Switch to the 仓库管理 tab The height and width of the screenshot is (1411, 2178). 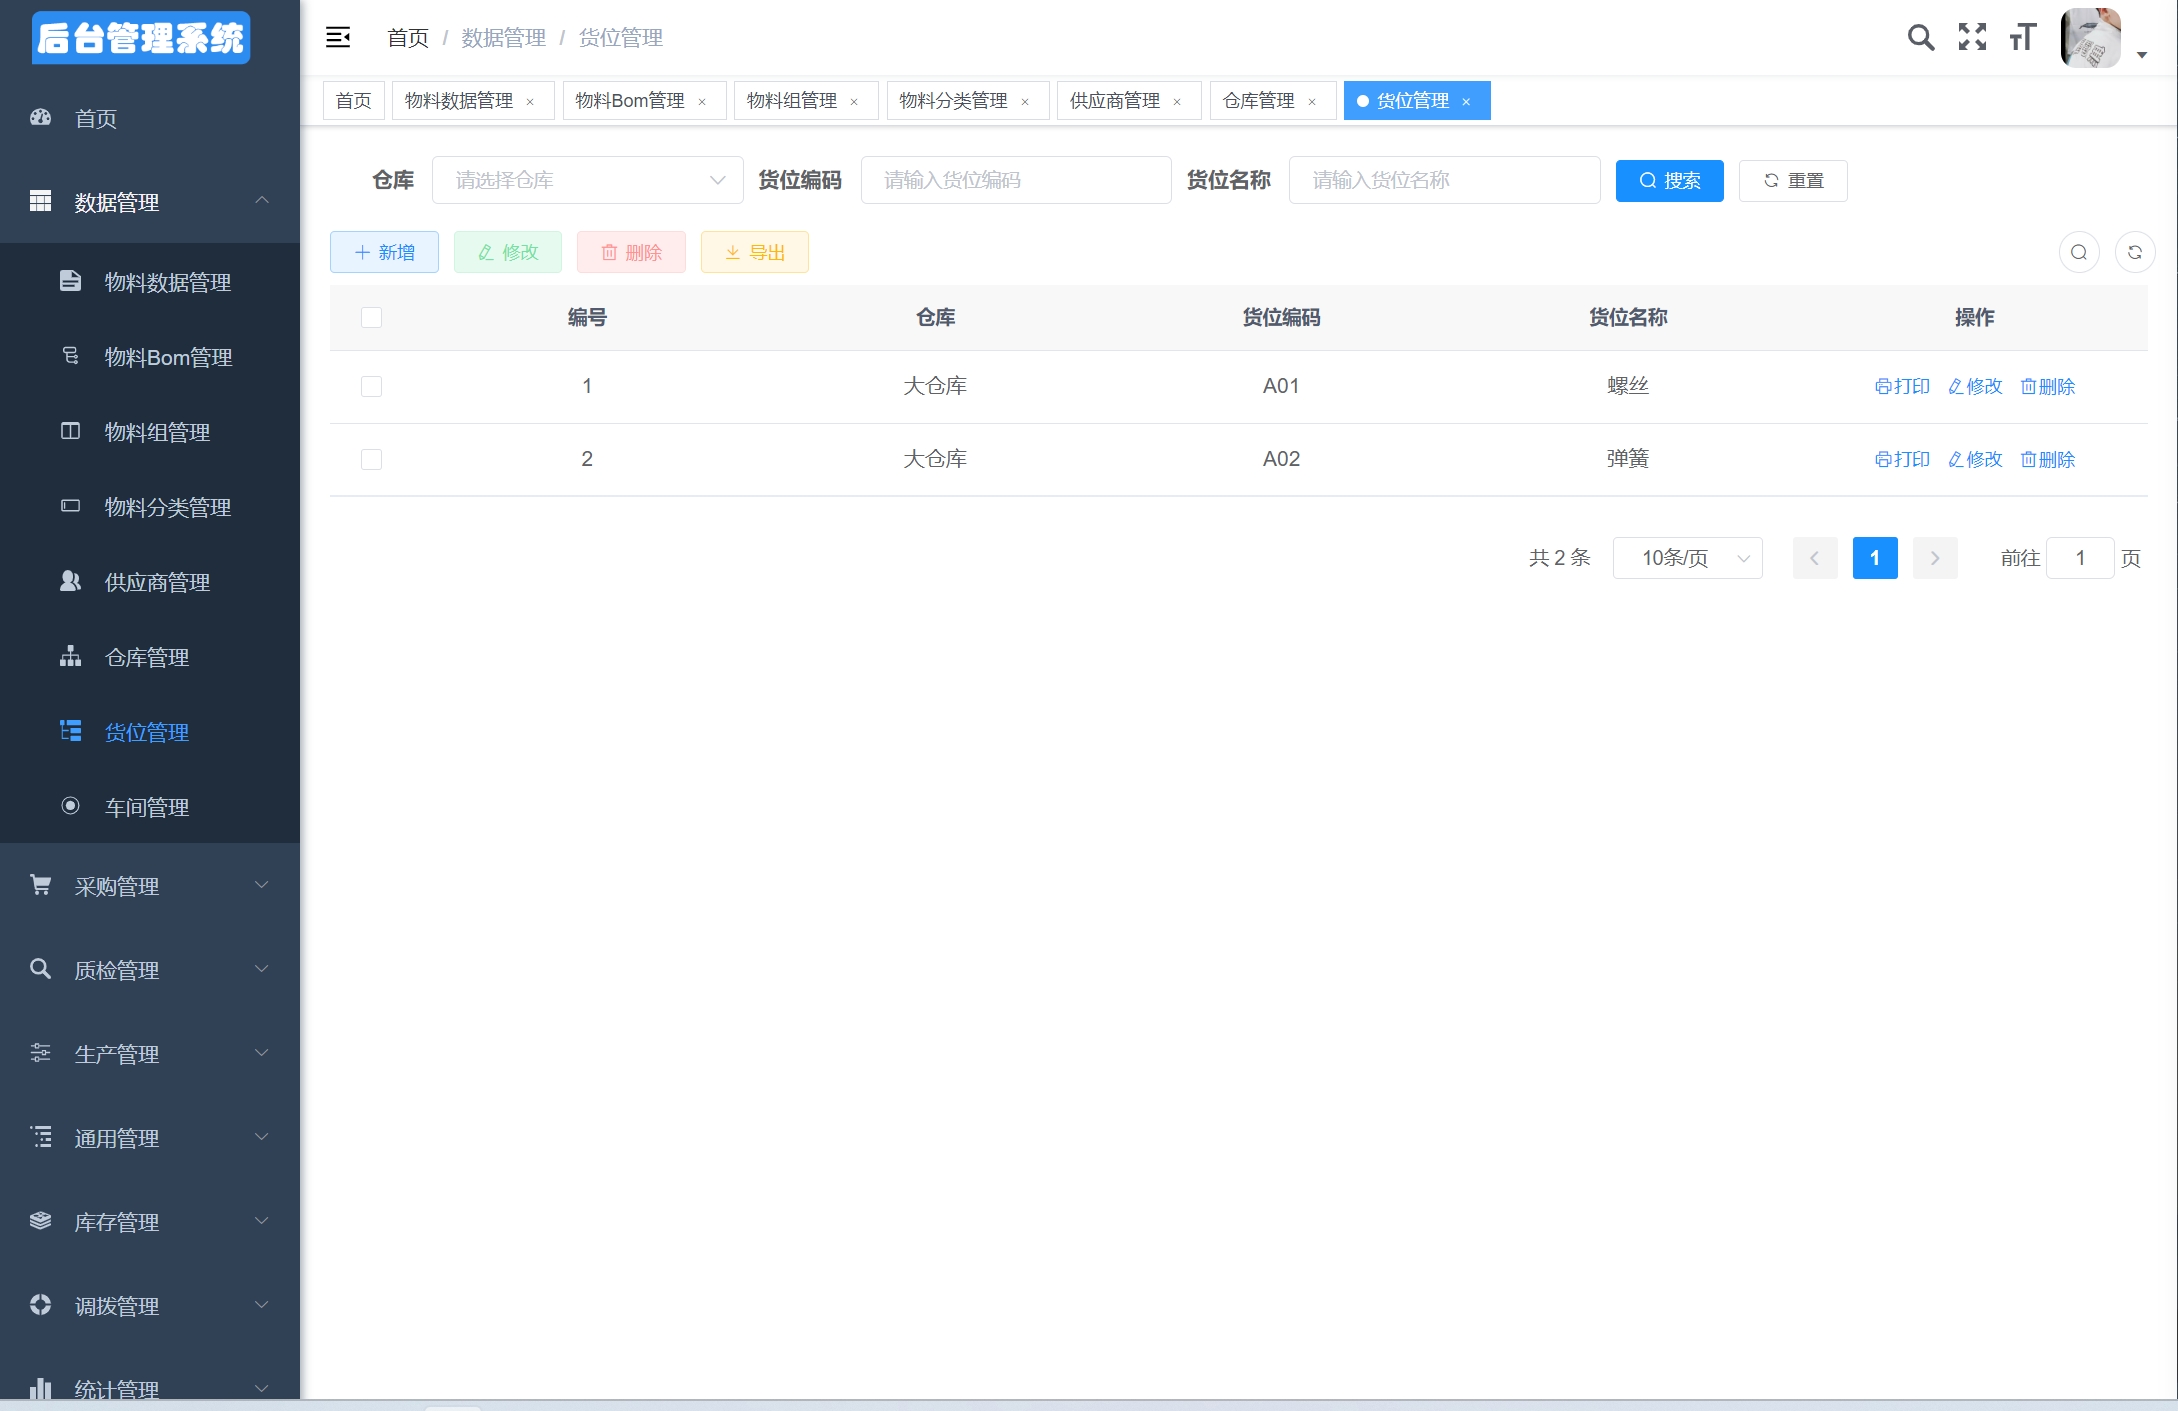click(x=1258, y=101)
